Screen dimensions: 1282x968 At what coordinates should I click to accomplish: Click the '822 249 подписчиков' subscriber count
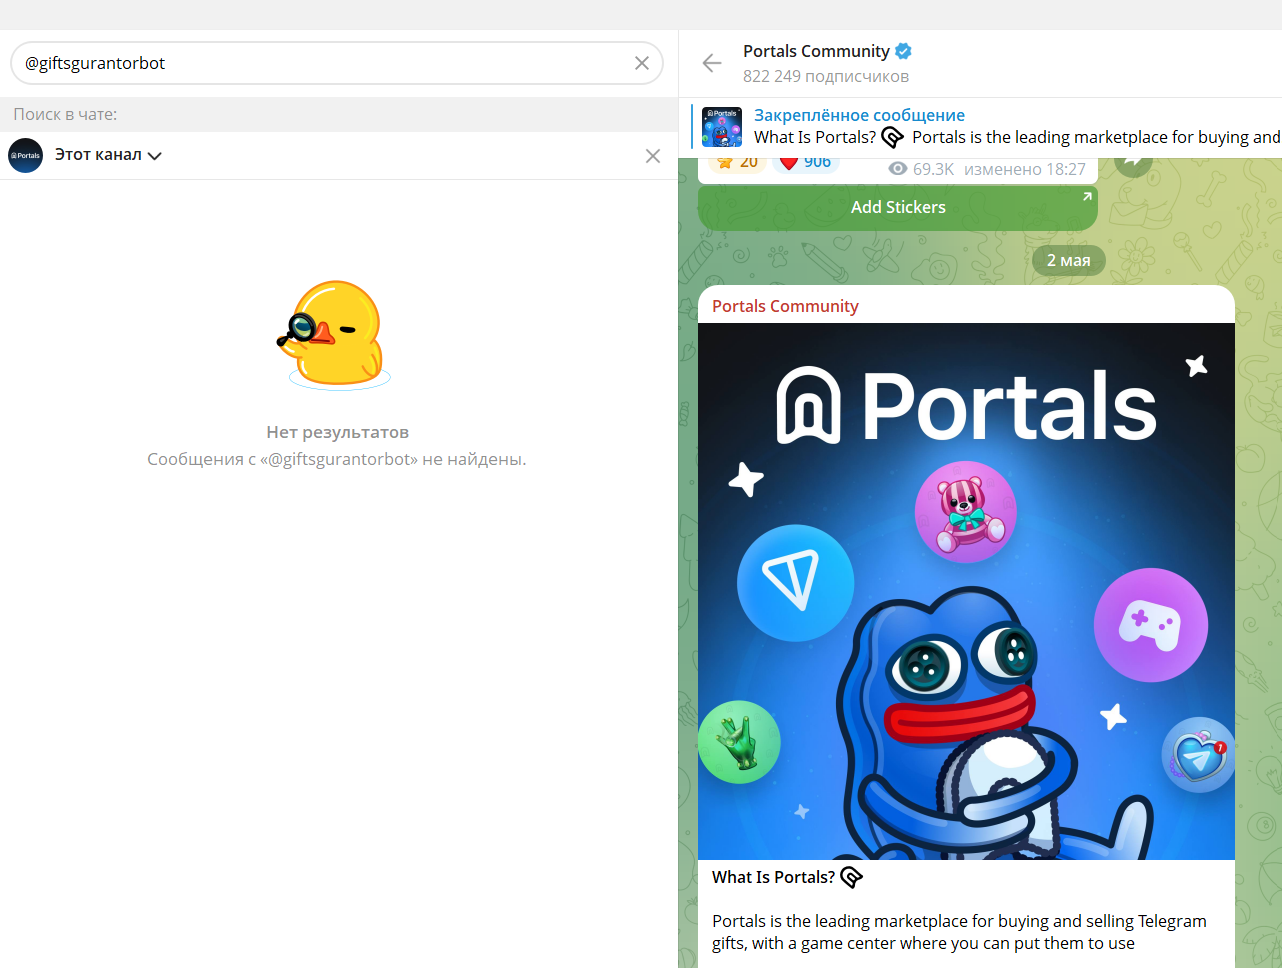826,77
